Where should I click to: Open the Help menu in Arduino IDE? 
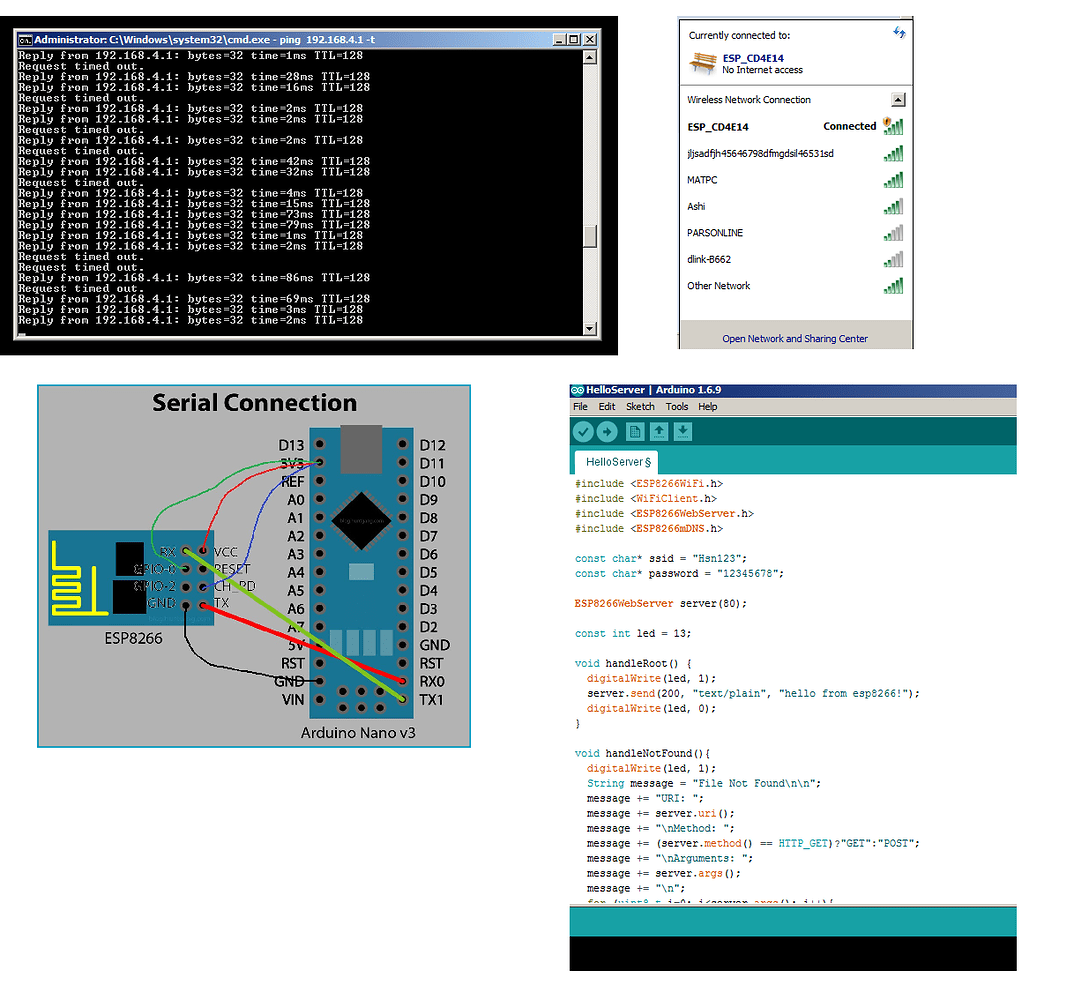tap(707, 407)
